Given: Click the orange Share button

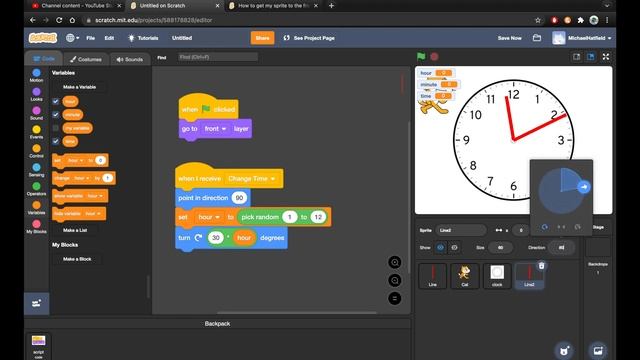Looking at the screenshot, I should coord(262,38).
